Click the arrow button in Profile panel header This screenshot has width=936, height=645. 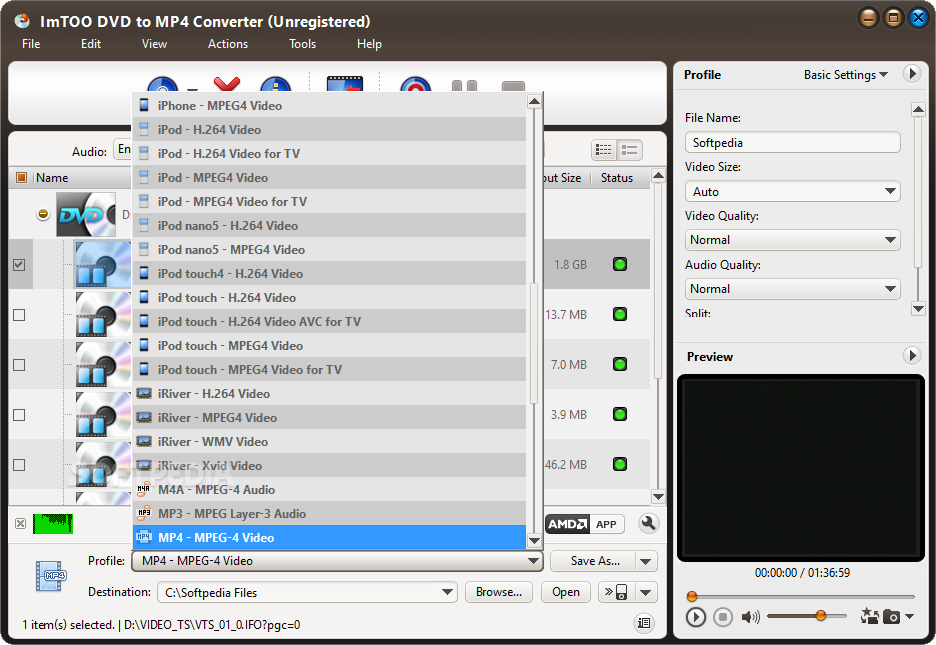[912, 74]
